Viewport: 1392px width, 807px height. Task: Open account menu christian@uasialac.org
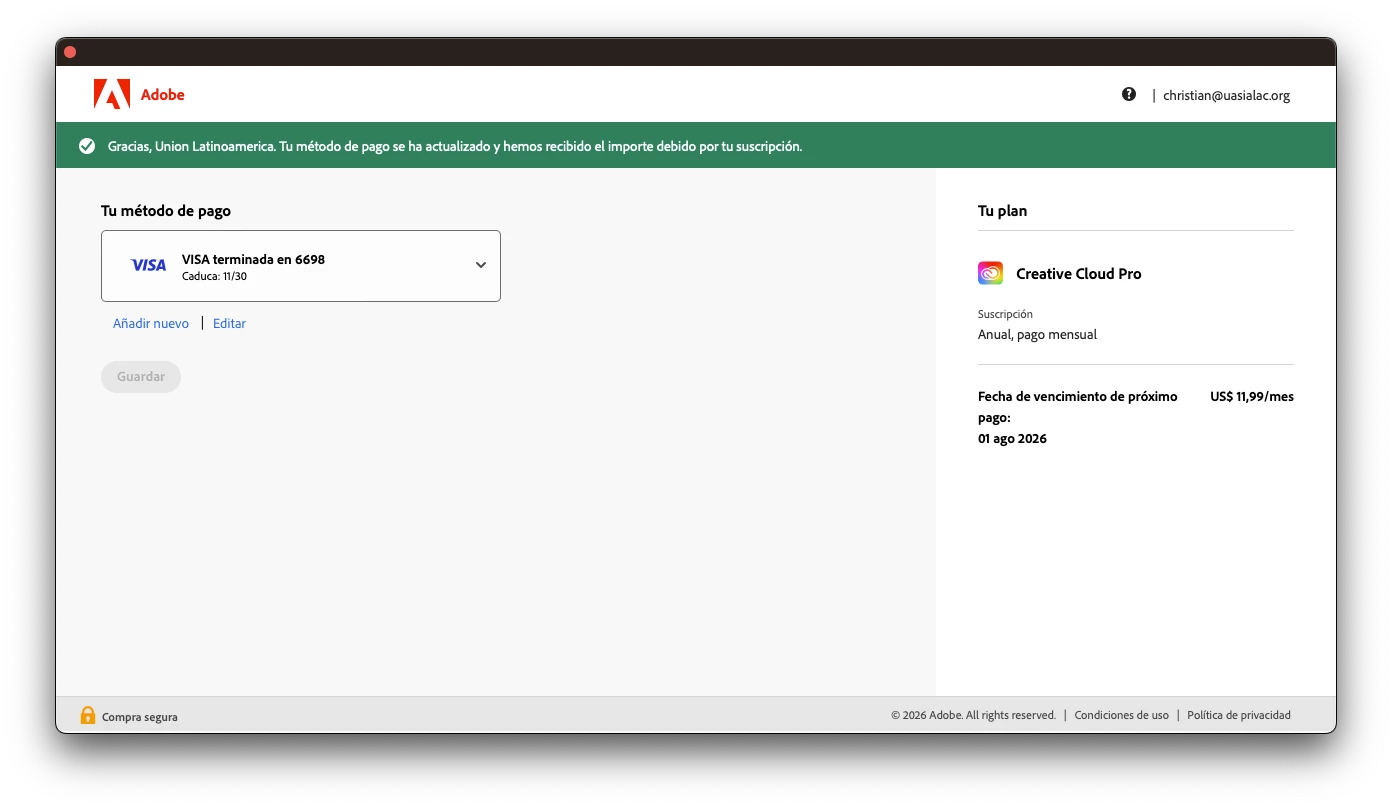(1226, 95)
